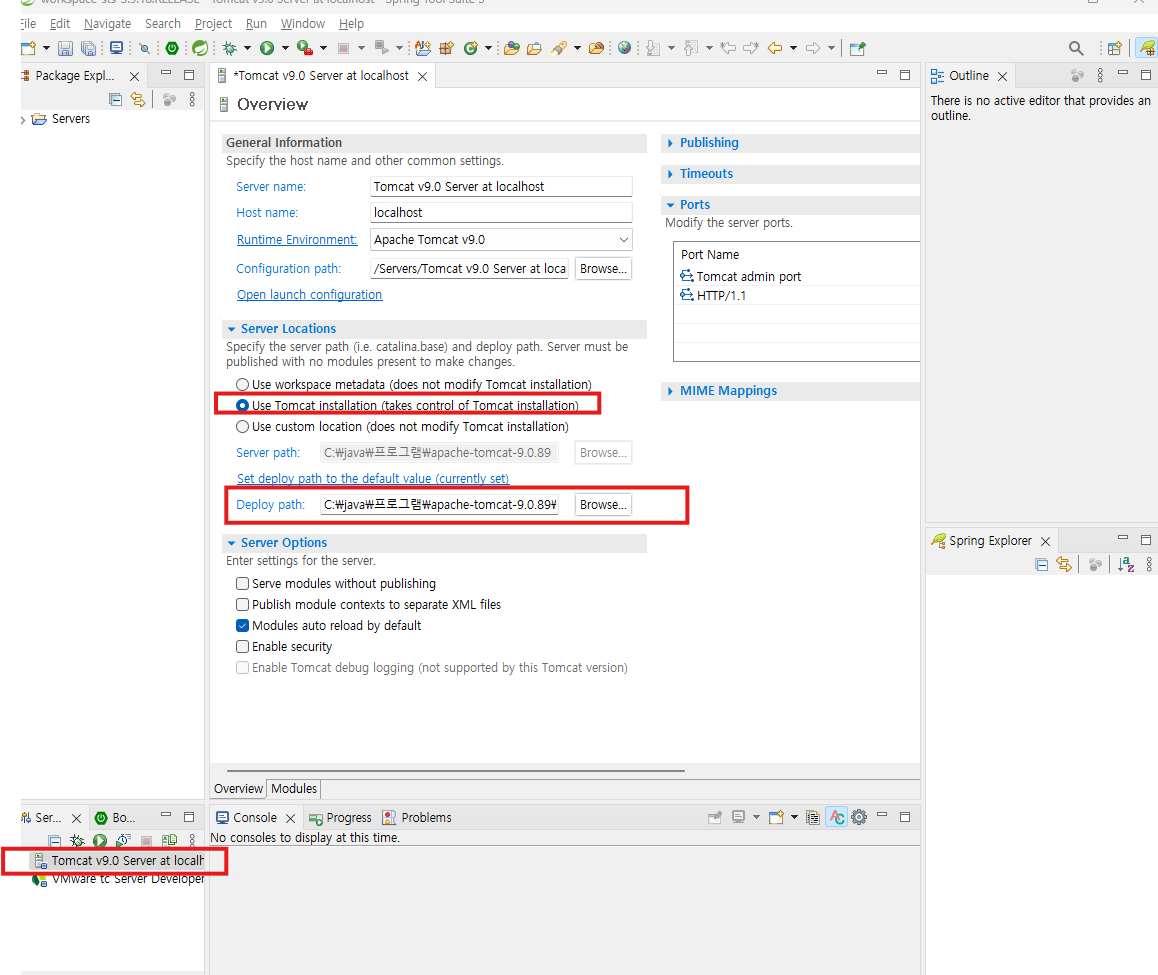Screen dimensions: 1158x975
Task: Click Browse button next to Deploy path
Action: (603, 505)
